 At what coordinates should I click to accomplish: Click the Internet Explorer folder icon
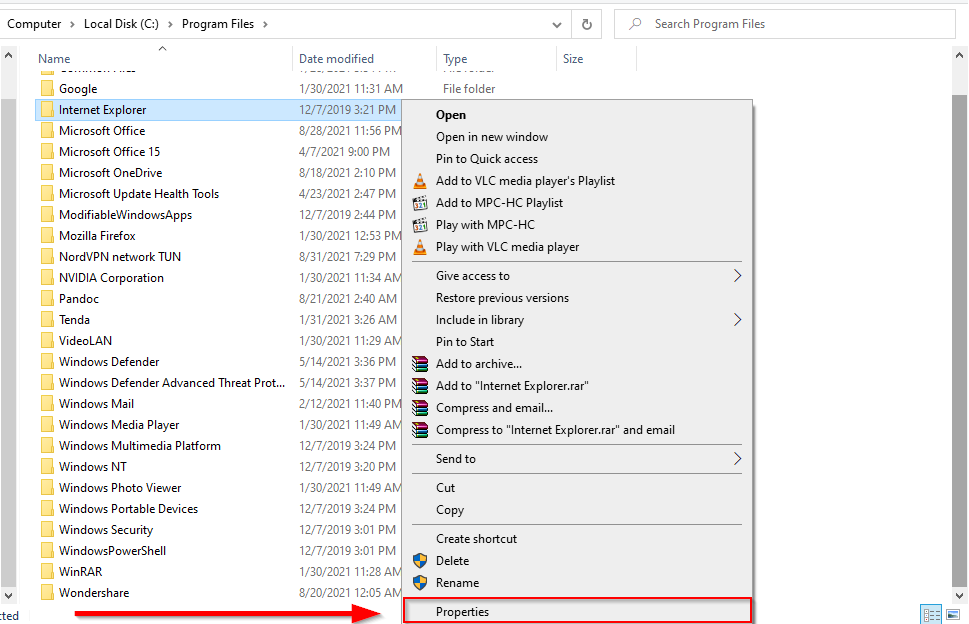tap(47, 110)
